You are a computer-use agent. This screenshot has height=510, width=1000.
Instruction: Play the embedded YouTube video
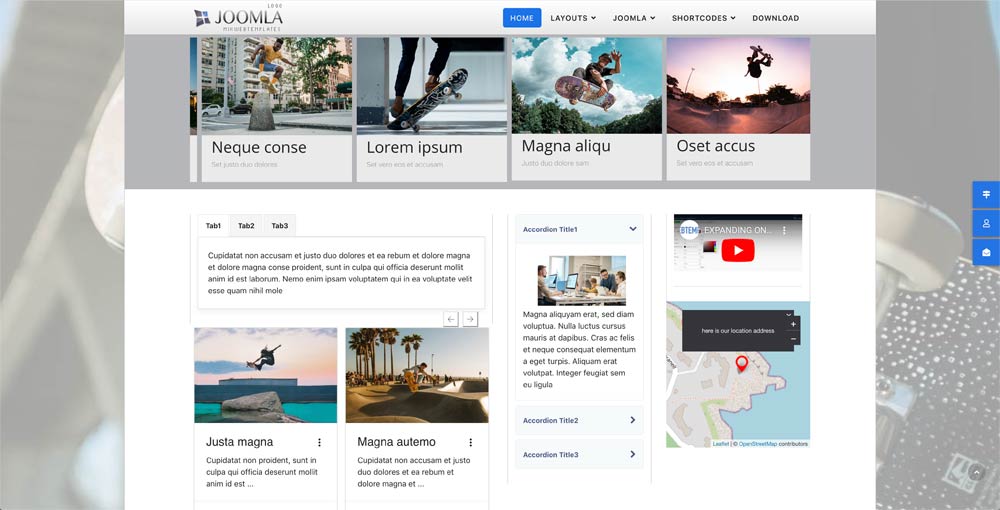click(x=737, y=250)
